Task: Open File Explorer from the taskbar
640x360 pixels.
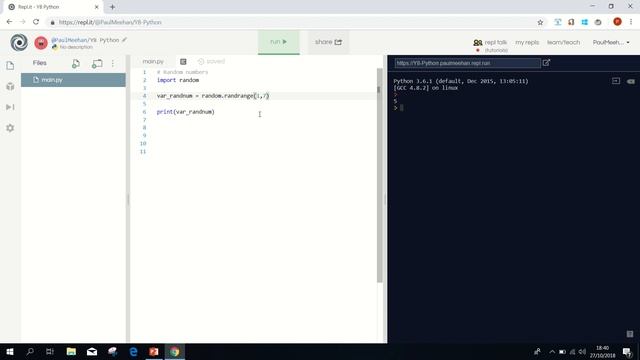Action: 71,351
